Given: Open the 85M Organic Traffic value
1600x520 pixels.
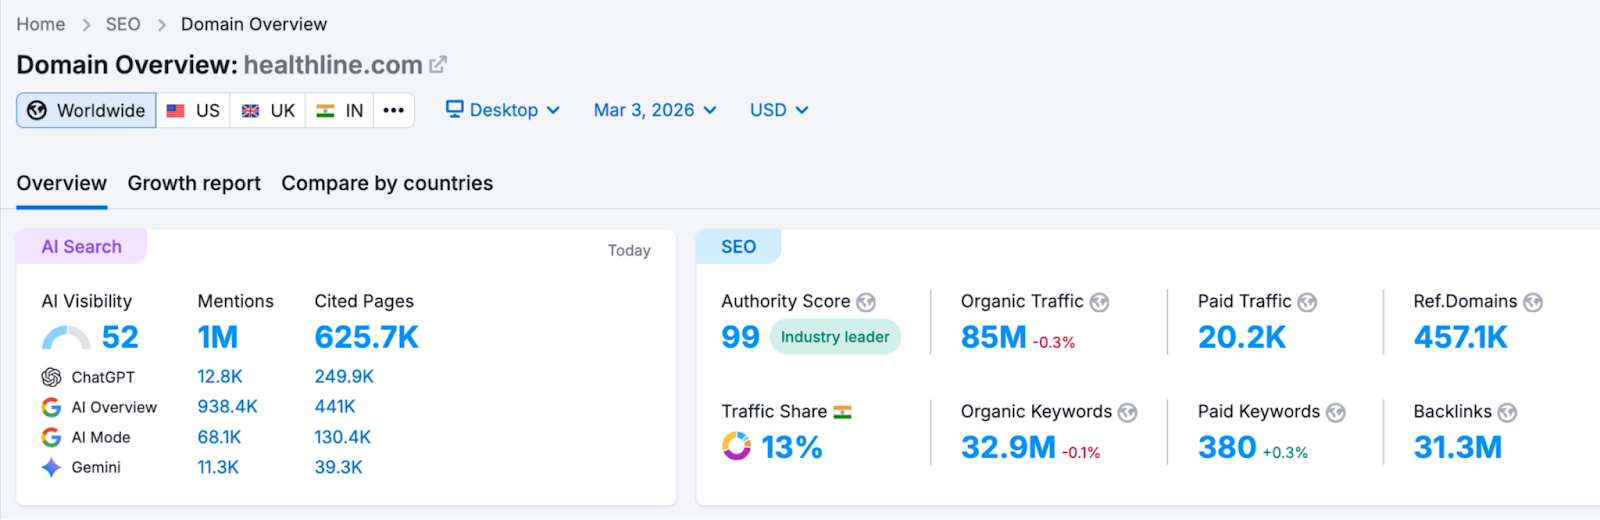Looking at the screenshot, I should coord(993,338).
